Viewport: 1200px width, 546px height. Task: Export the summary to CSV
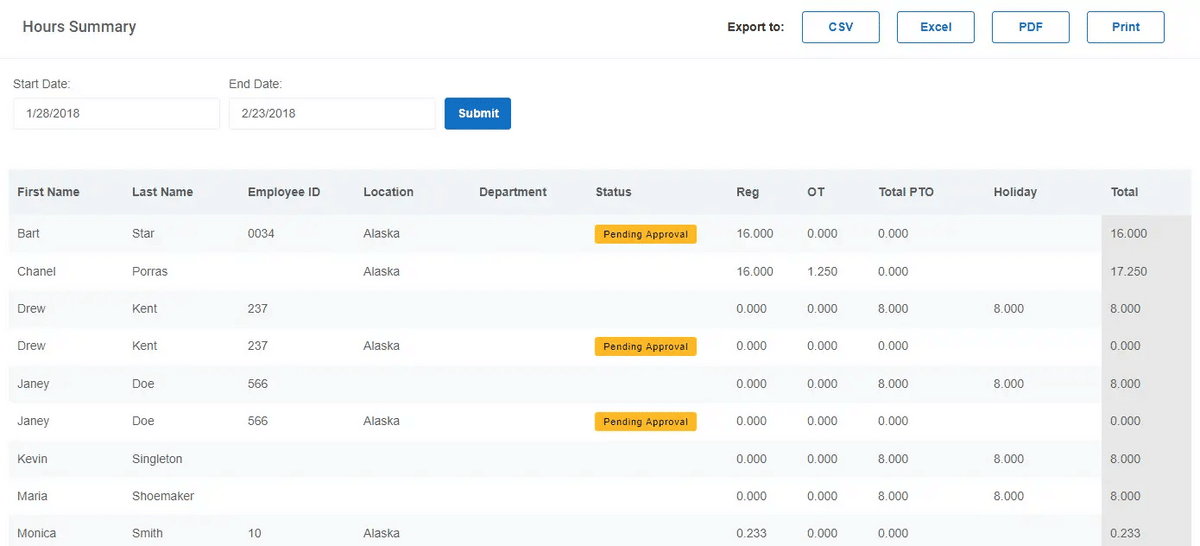841,27
